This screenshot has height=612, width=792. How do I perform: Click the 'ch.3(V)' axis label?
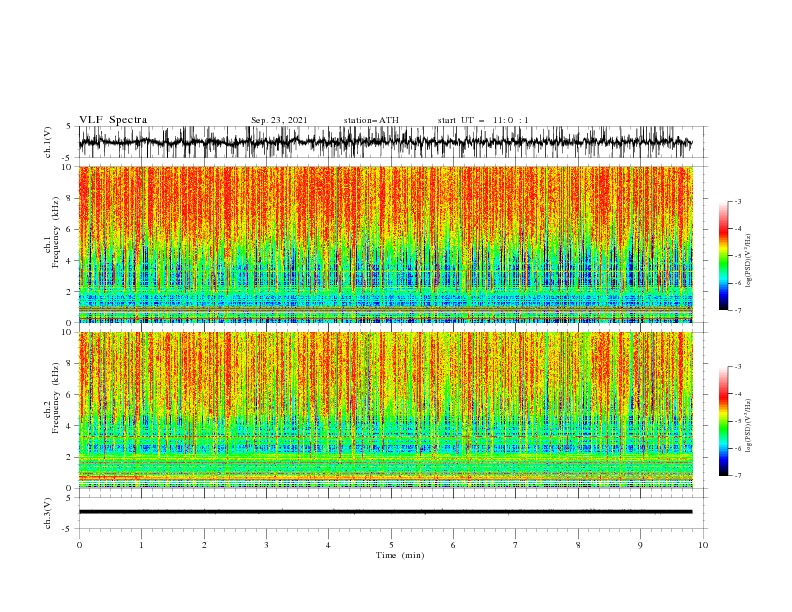pyautogui.click(x=48, y=513)
